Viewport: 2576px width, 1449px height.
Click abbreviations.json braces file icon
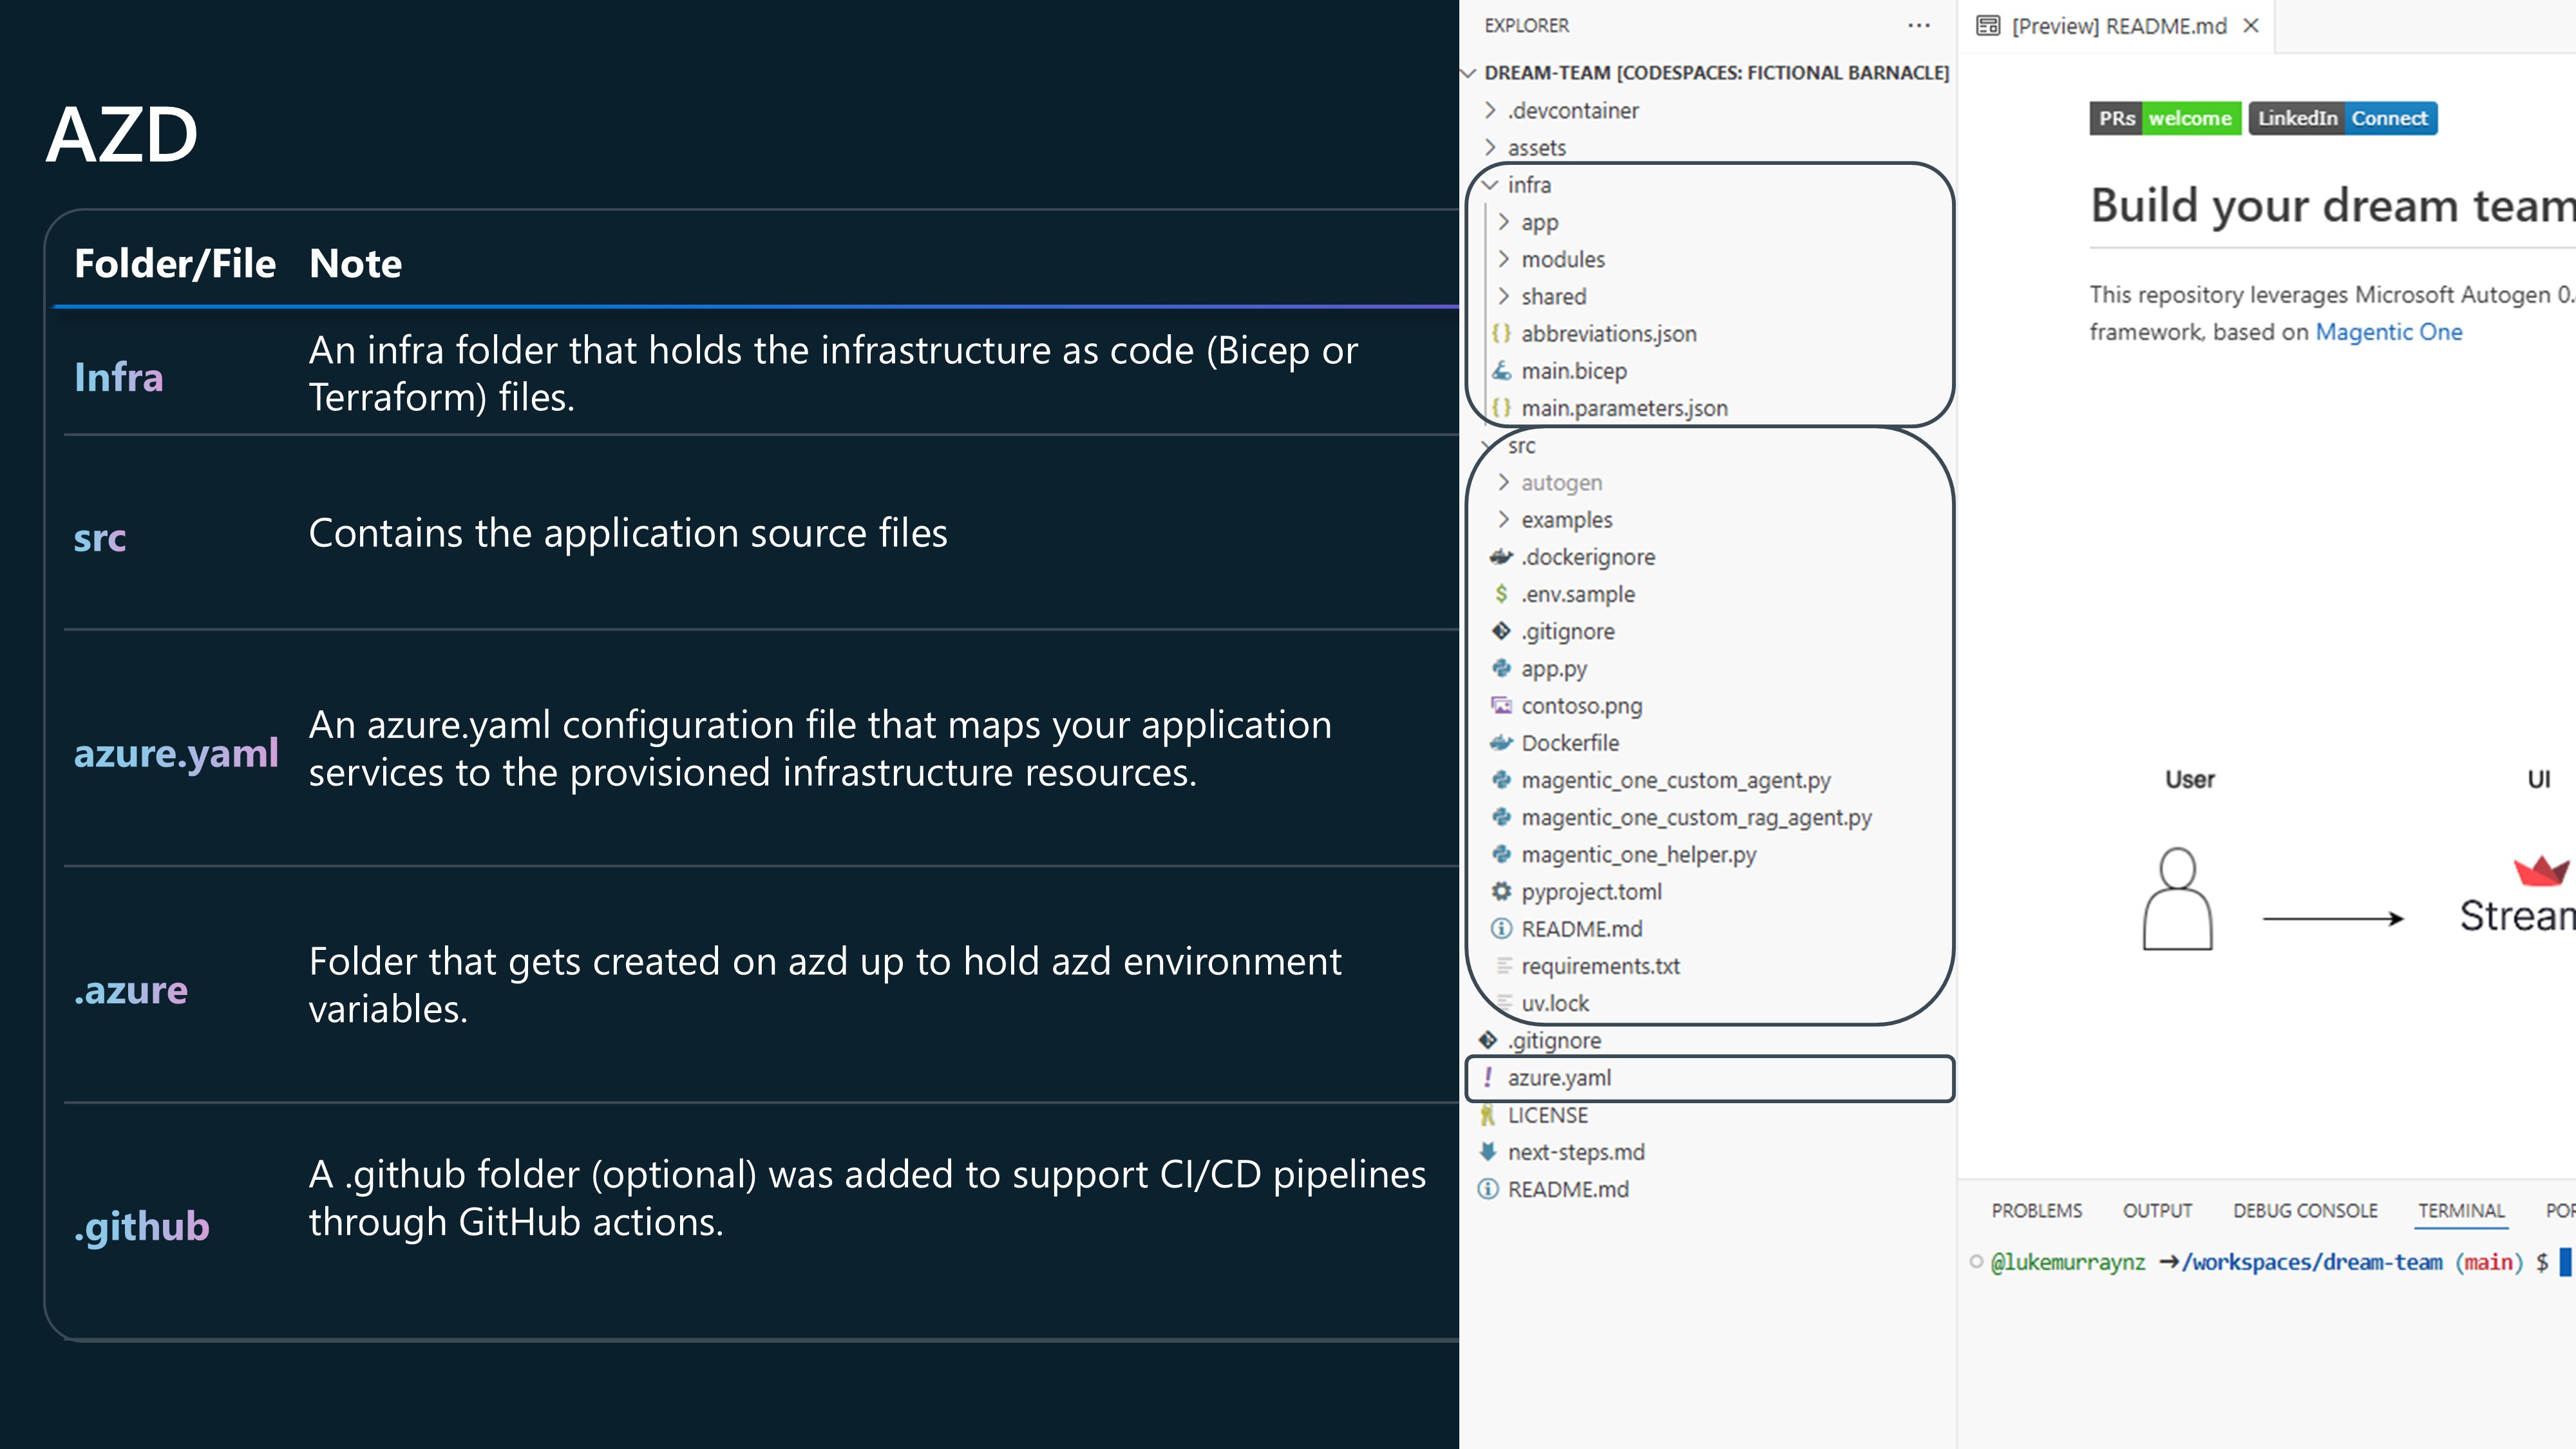[1501, 334]
